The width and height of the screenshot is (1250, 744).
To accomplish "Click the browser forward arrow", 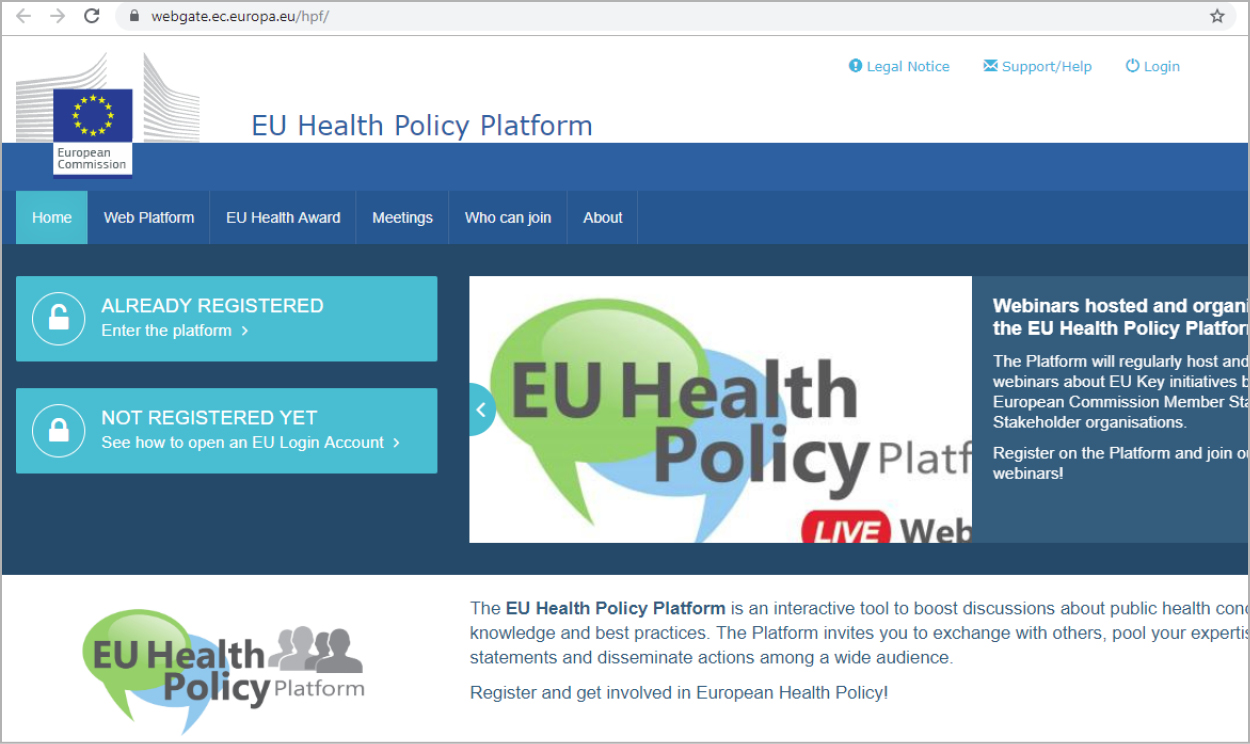I will click(x=57, y=16).
